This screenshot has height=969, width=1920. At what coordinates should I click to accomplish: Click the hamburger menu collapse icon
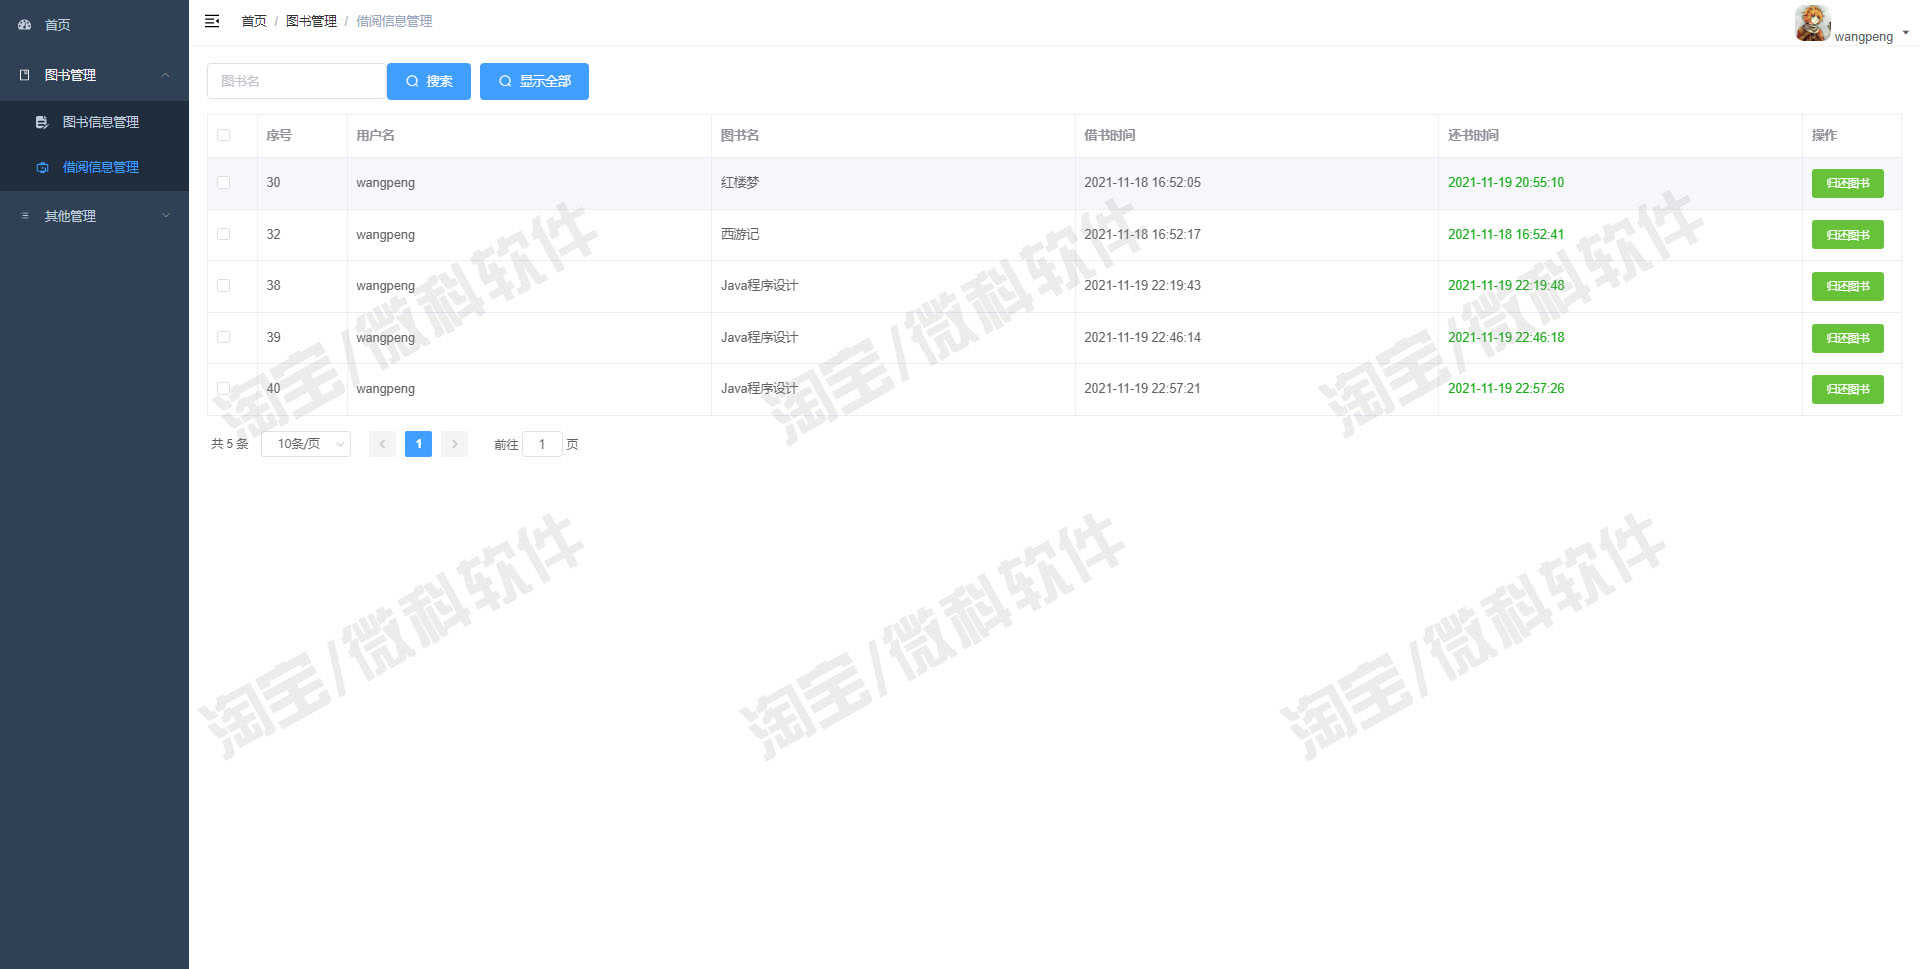coord(212,21)
